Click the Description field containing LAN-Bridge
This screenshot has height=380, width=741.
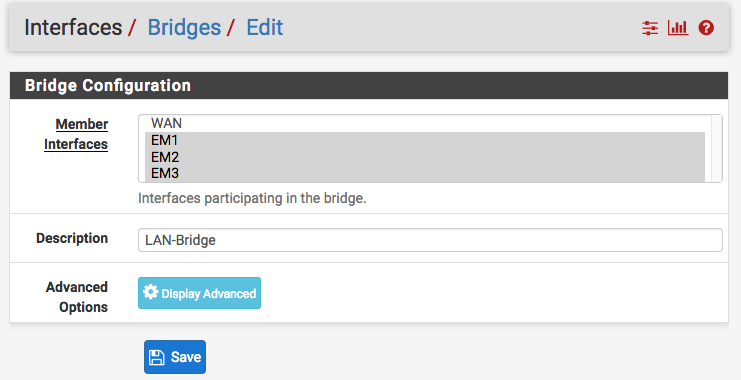430,240
